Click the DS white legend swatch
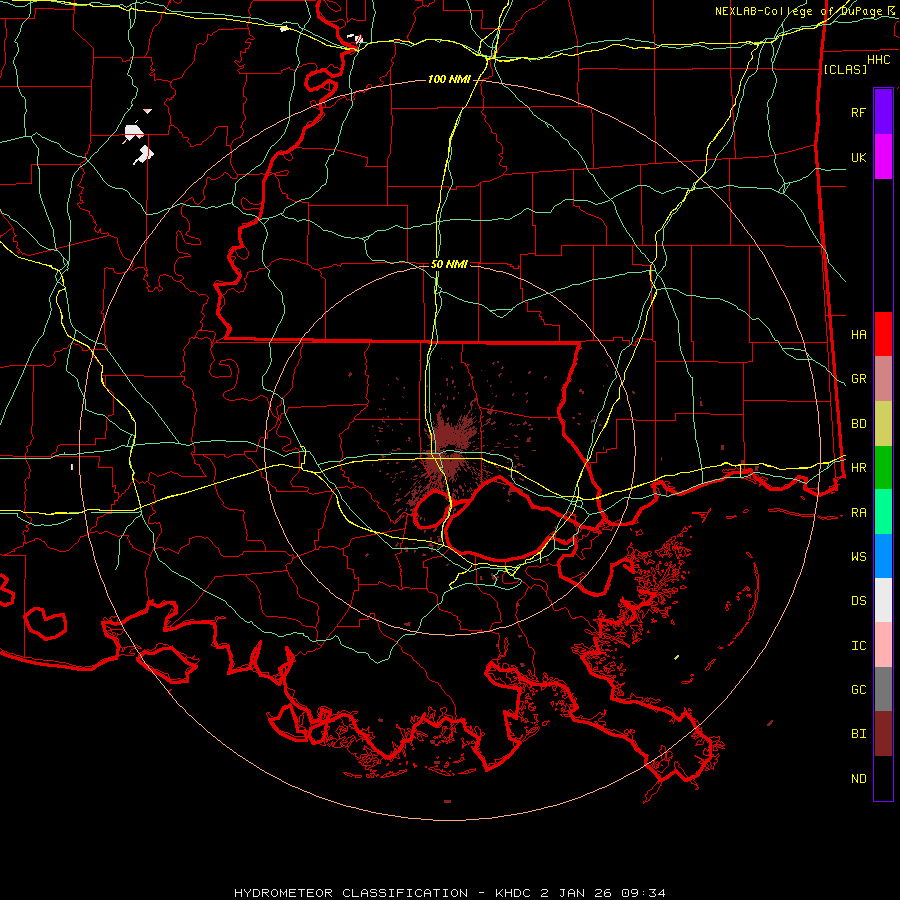The width and height of the screenshot is (900, 900). point(883,600)
